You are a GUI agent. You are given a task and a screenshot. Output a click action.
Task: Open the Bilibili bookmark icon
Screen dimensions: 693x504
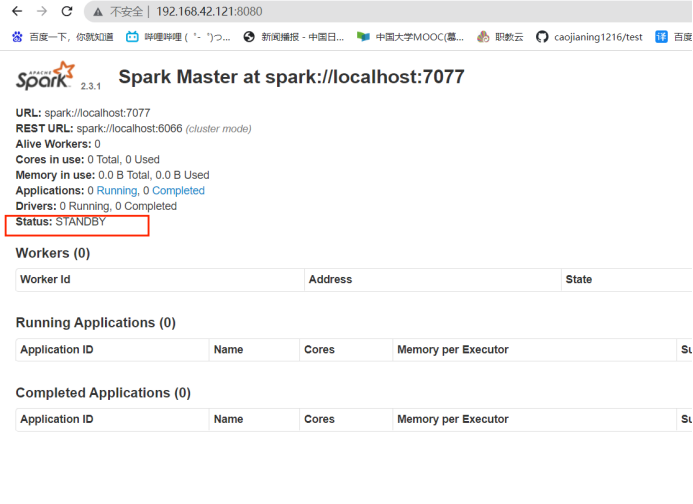(132, 37)
